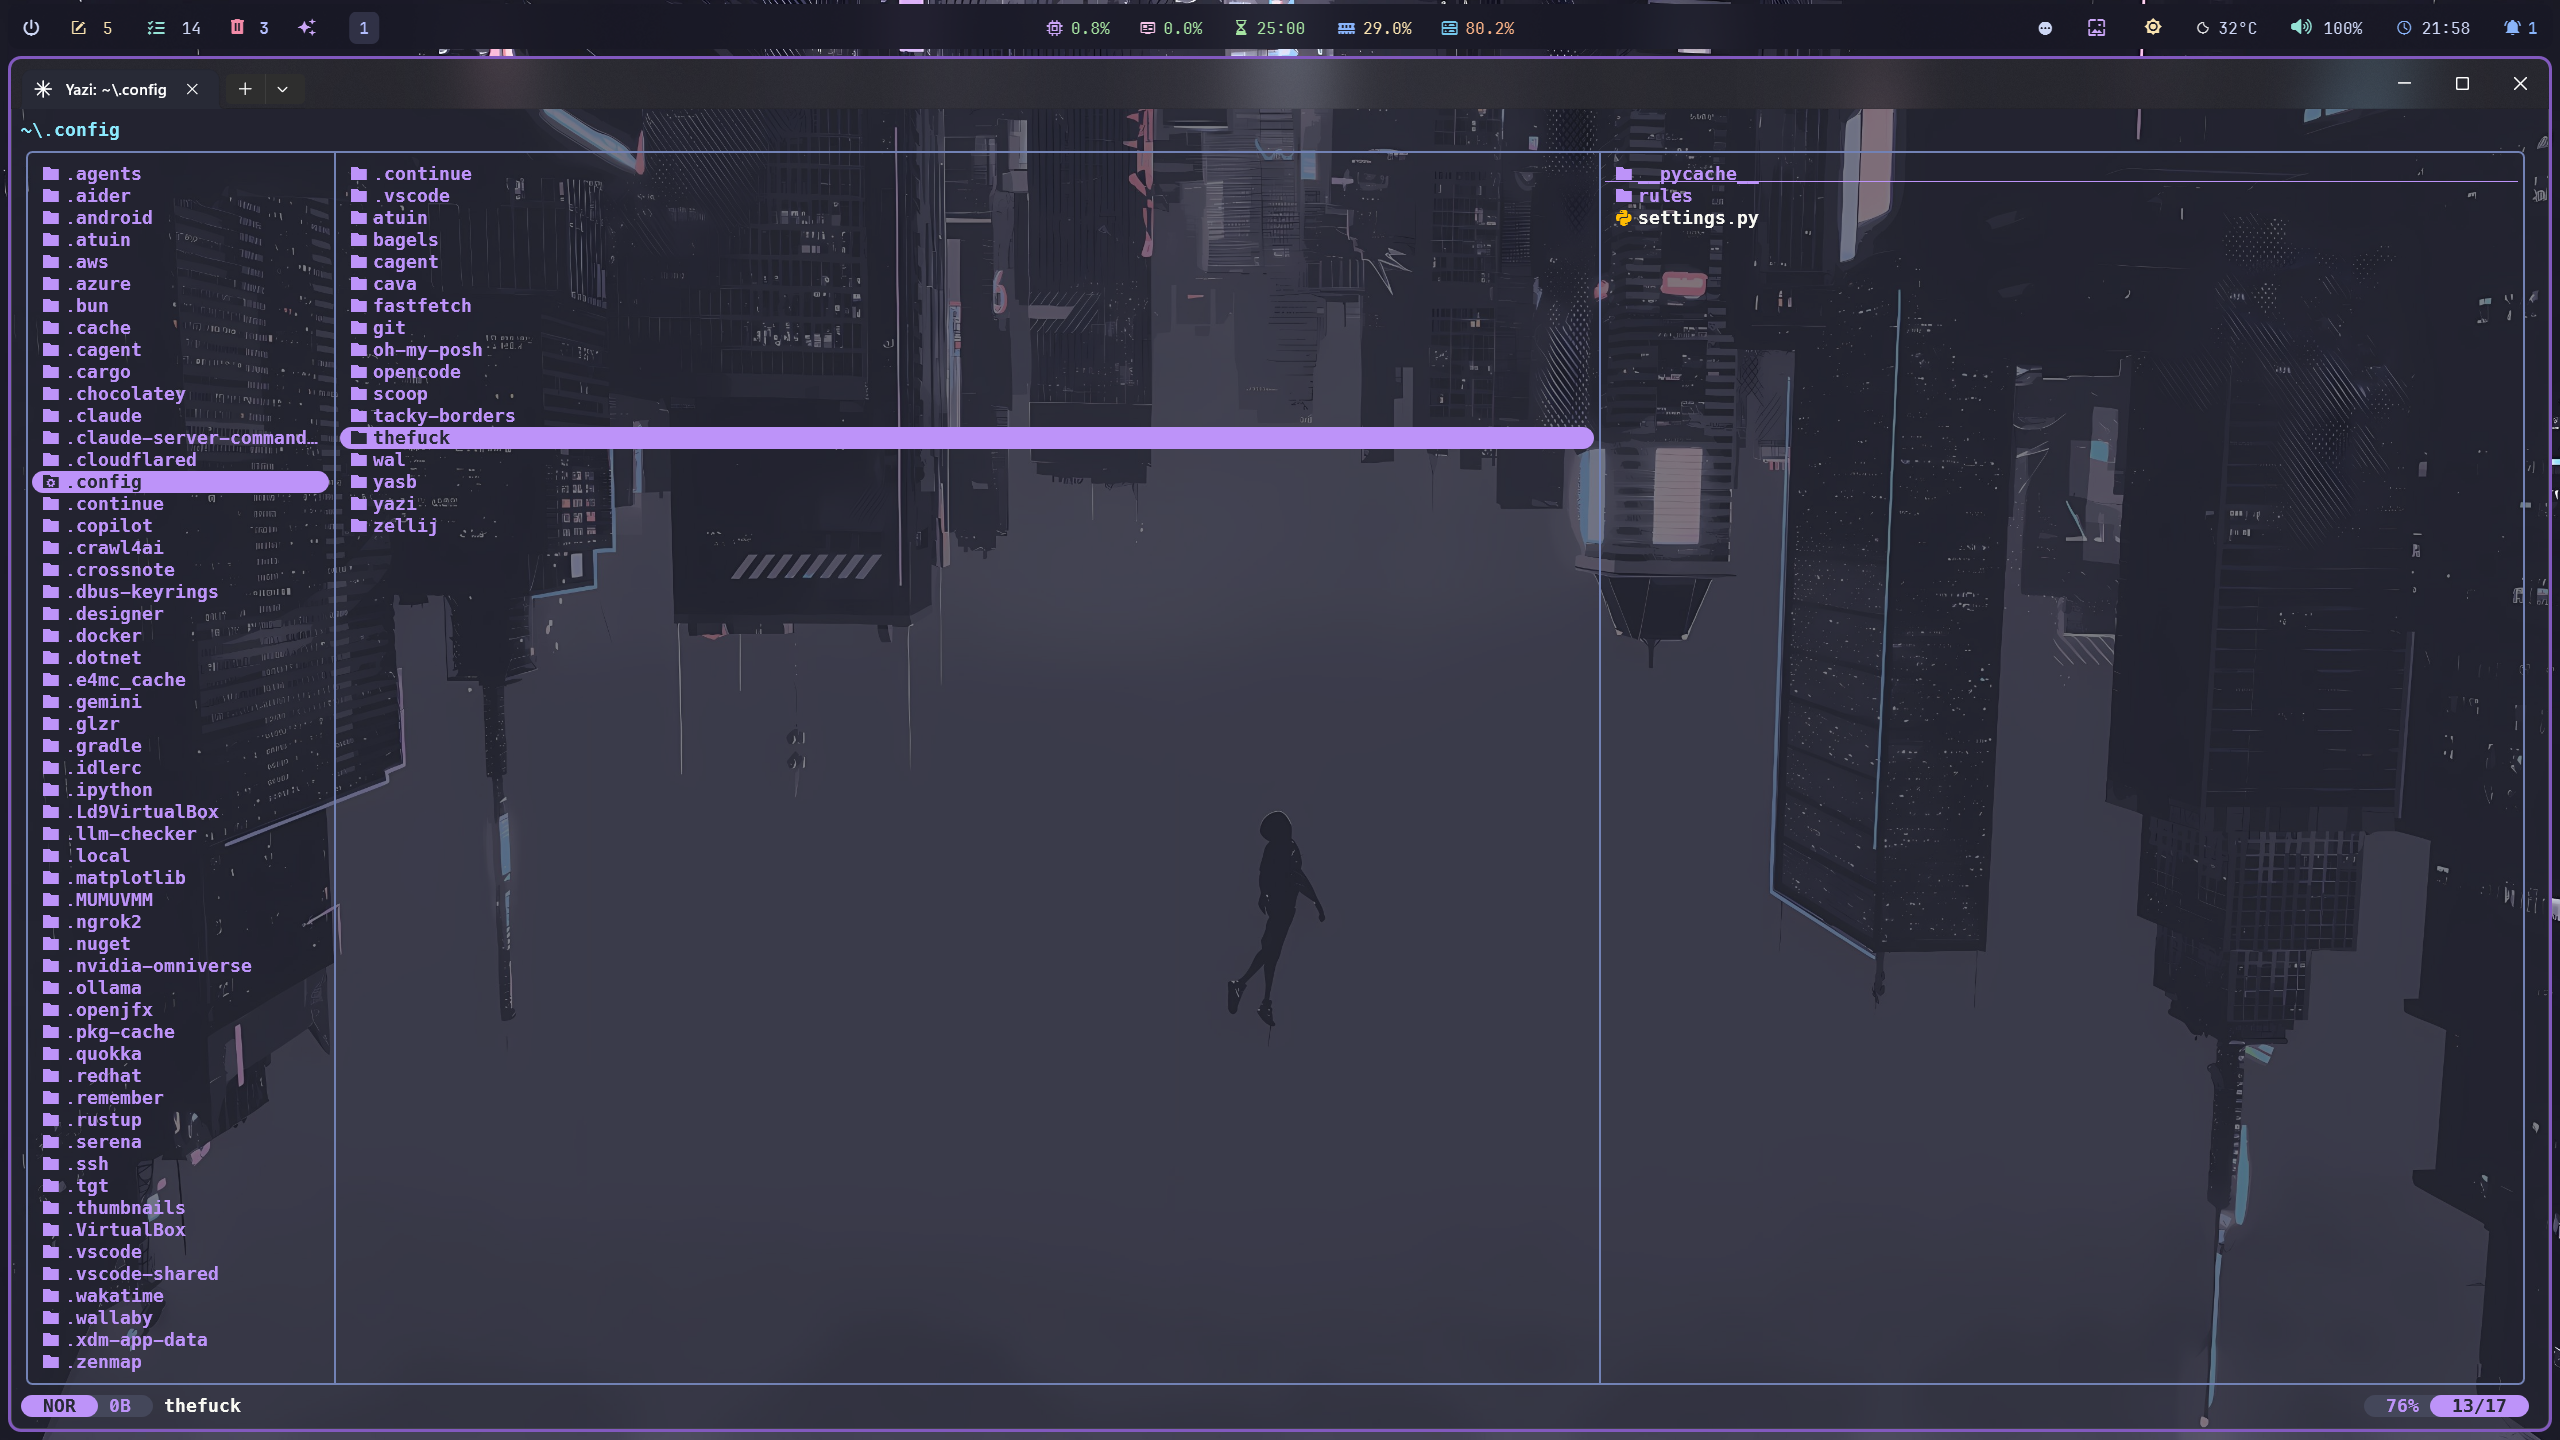2560x1440 pixels.
Task: Select the .docker folder
Action: pyautogui.click(x=180, y=636)
